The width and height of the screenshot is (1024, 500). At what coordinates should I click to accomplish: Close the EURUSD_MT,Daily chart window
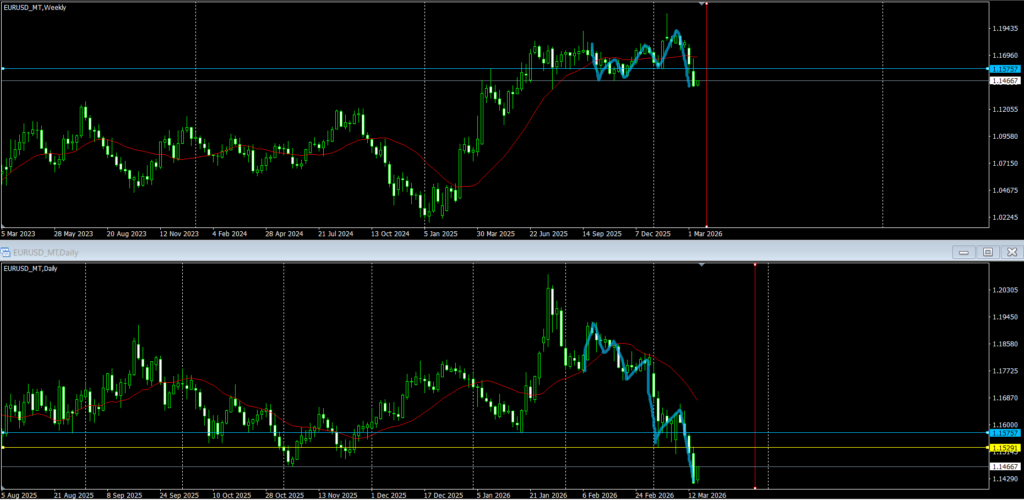pyautogui.click(x=1012, y=252)
